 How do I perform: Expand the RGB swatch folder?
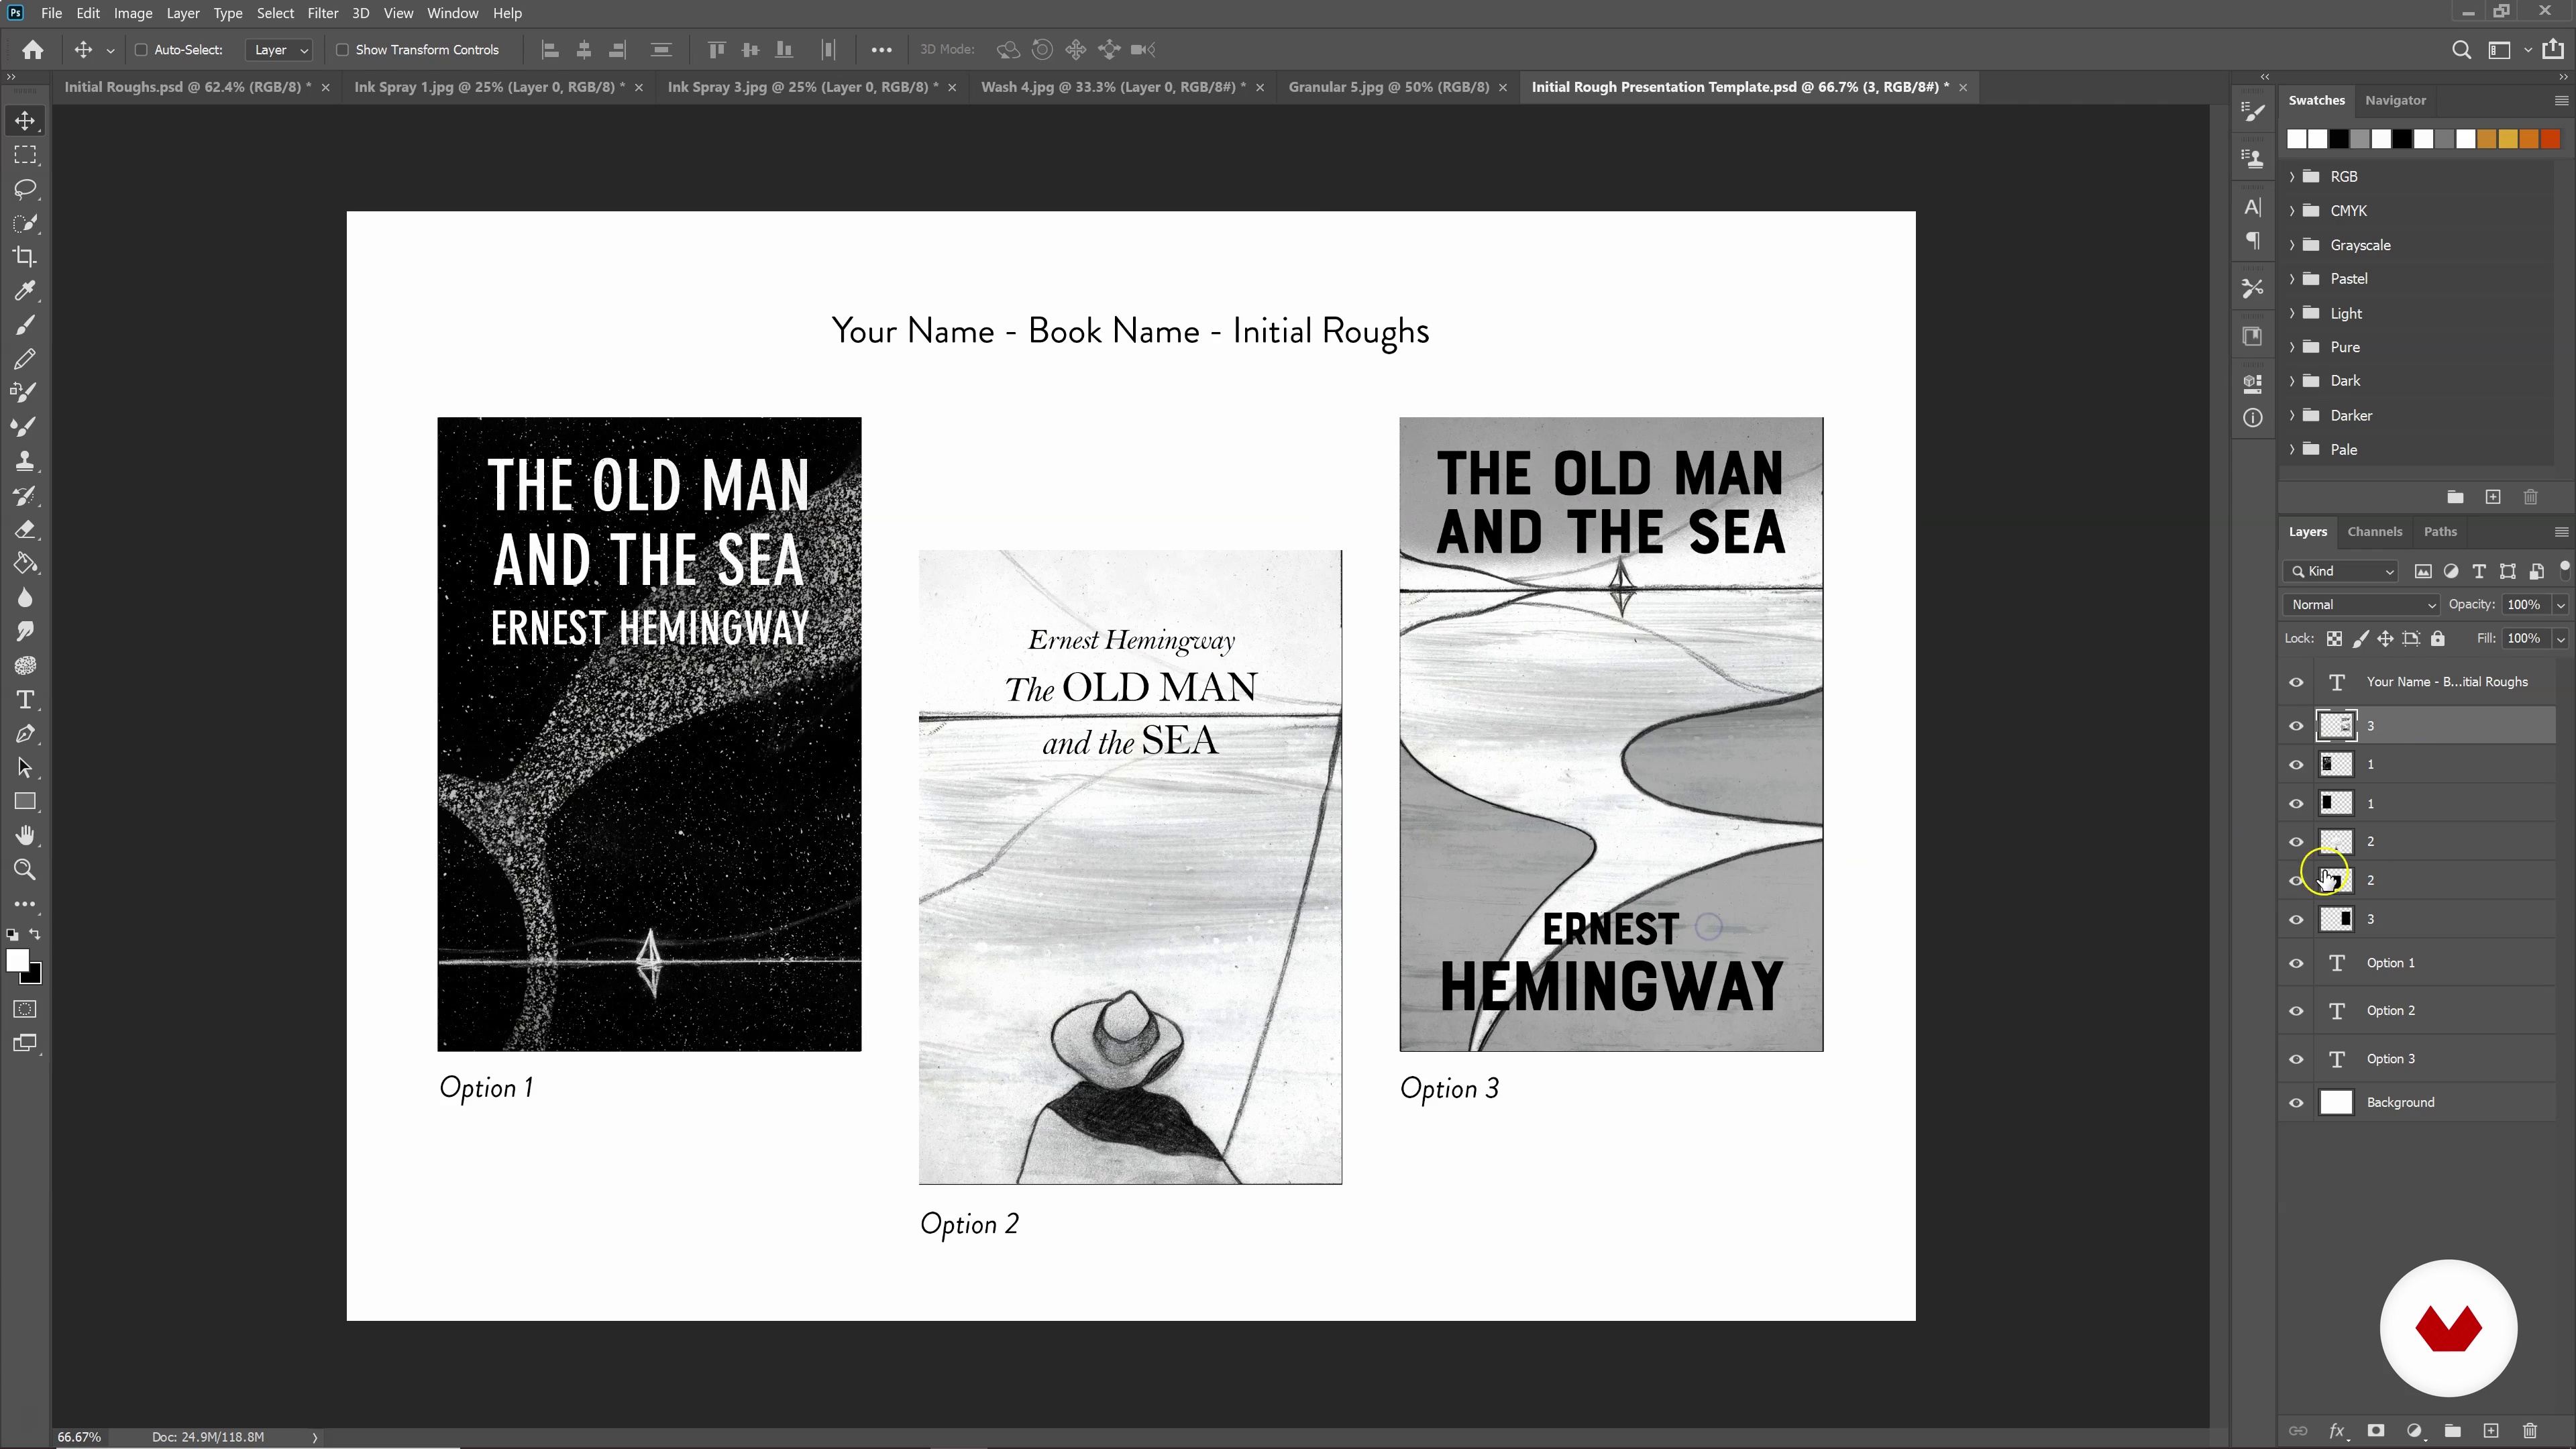pyautogui.click(x=2292, y=177)
